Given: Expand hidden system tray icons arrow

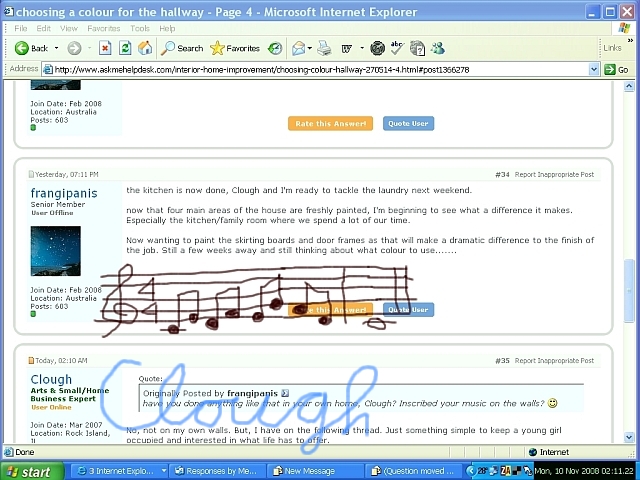Looking at the screenshot, I should tap(471, 471).
